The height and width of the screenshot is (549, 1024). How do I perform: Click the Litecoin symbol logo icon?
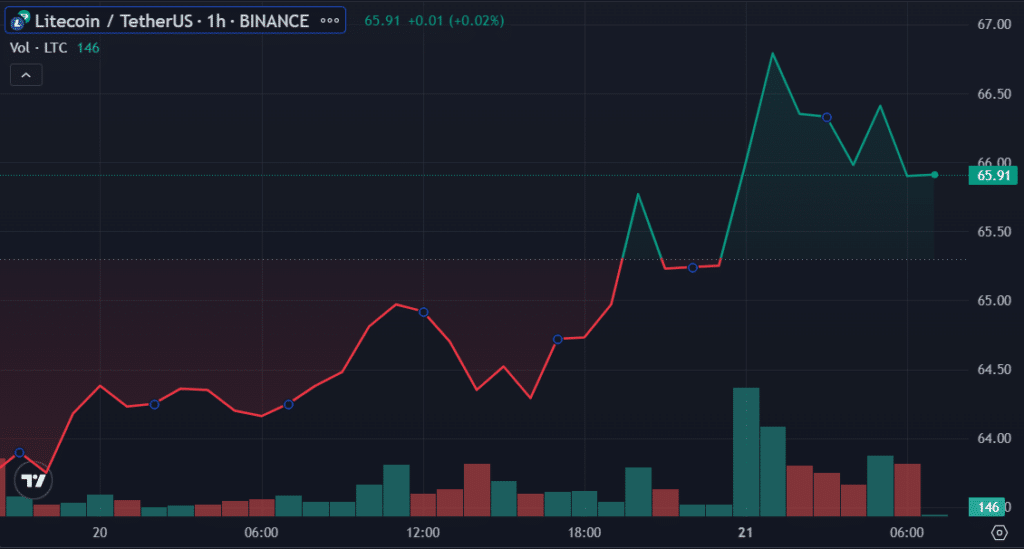(x=20, y=20)
